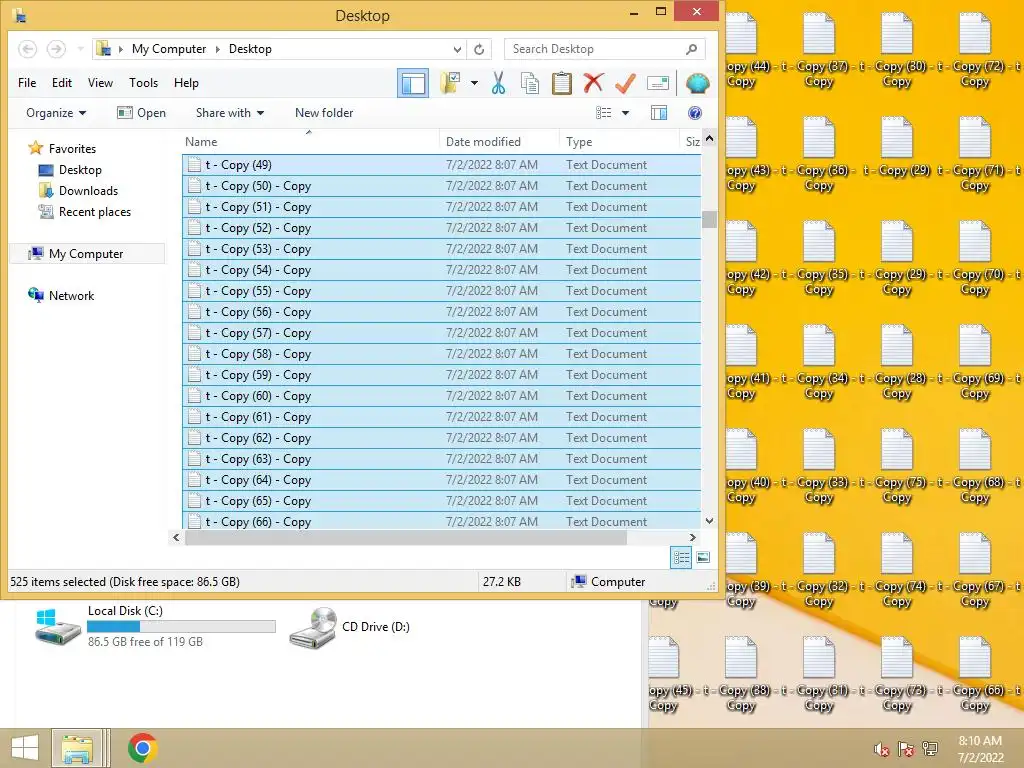The image size is (1024, 768).
Task: Refresh the Desktop folder location
Action: point(479,49)
